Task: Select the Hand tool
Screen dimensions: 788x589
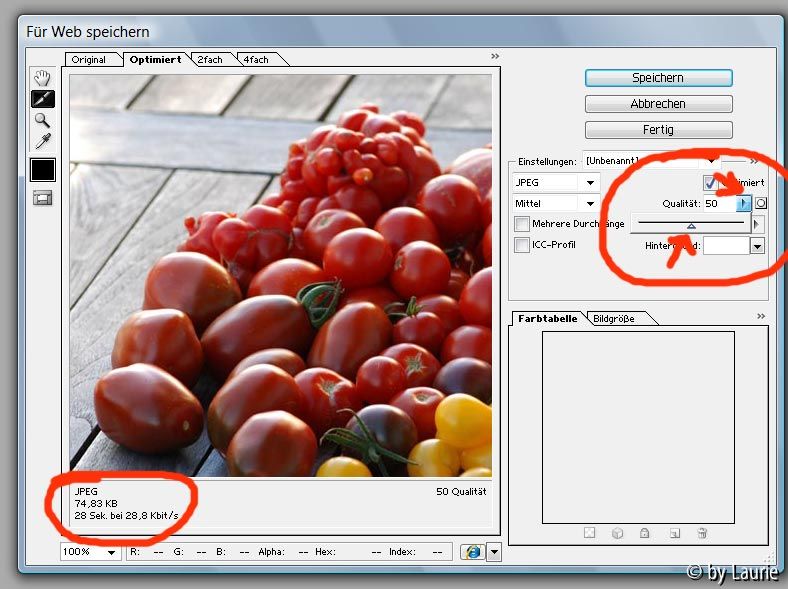Action: click(x=42, y=77)
